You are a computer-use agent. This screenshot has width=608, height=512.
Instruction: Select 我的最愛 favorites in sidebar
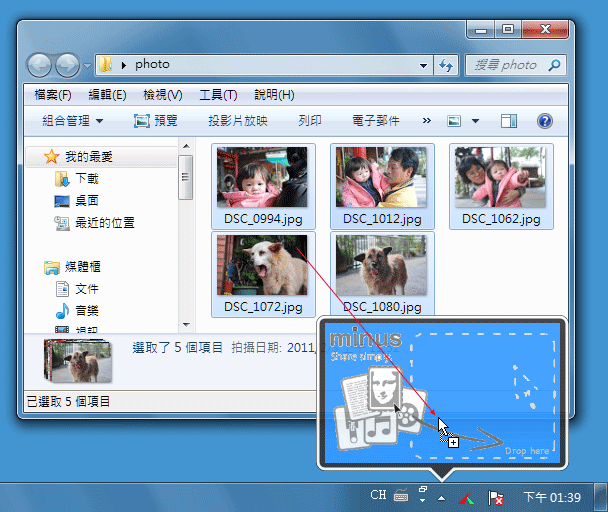click(101, 157)
